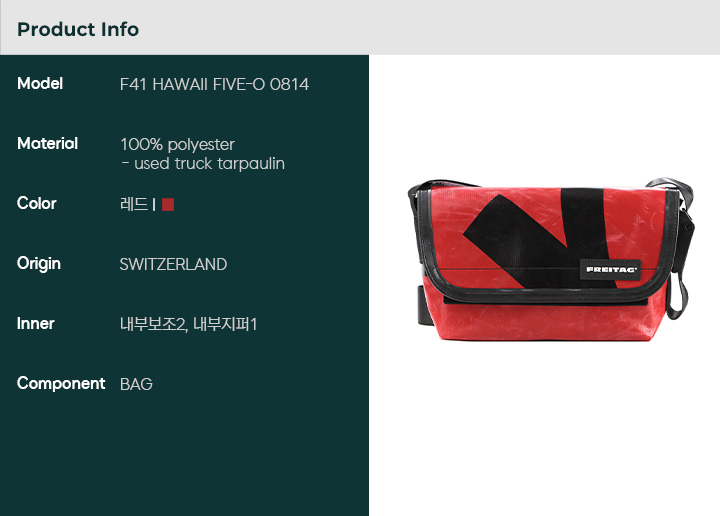Click the Model label
Viewport: 720px width, 516px height.
click(40, 84)
